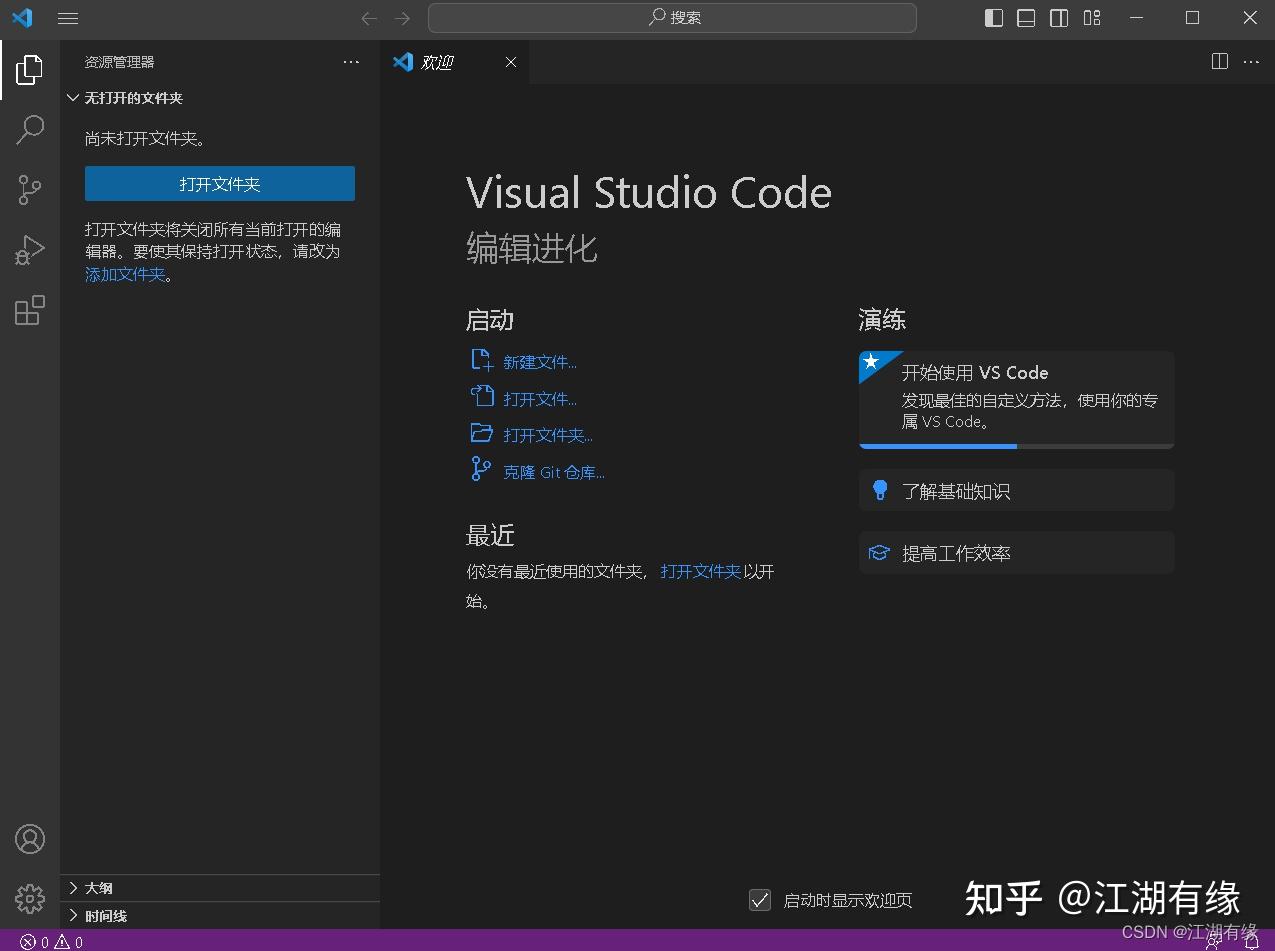Select the 欢迎 tab
This screenshot has width=1275, height=951.
click(x=437, y=61)
